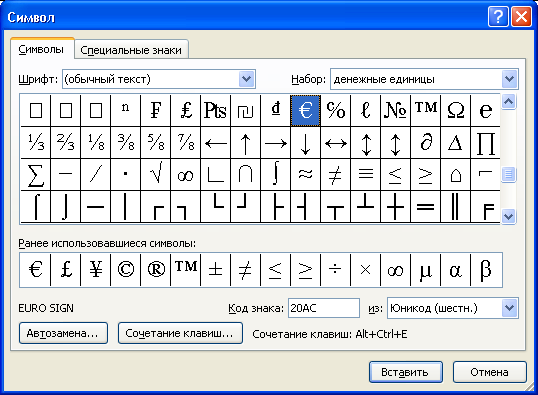Select the script small ℓ symbol

pyautogui.click(x=365, y=111)
